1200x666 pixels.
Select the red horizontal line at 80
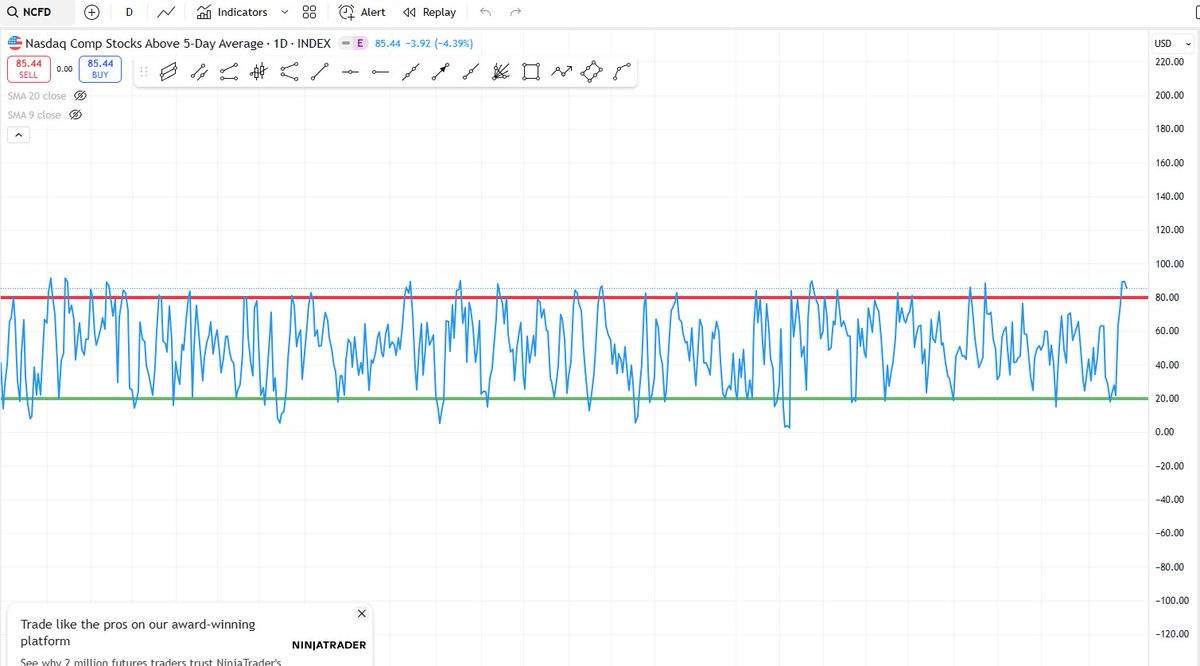(574, 297)
